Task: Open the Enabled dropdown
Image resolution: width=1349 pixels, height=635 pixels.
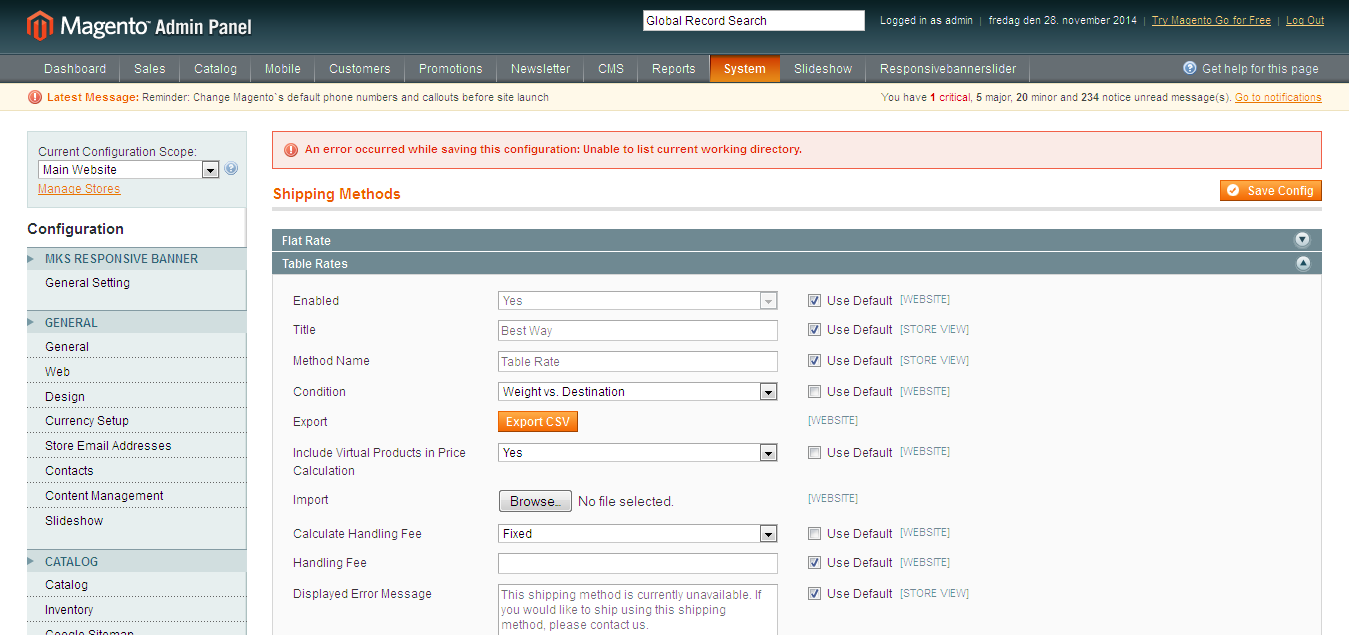Action: pos(638,300)
